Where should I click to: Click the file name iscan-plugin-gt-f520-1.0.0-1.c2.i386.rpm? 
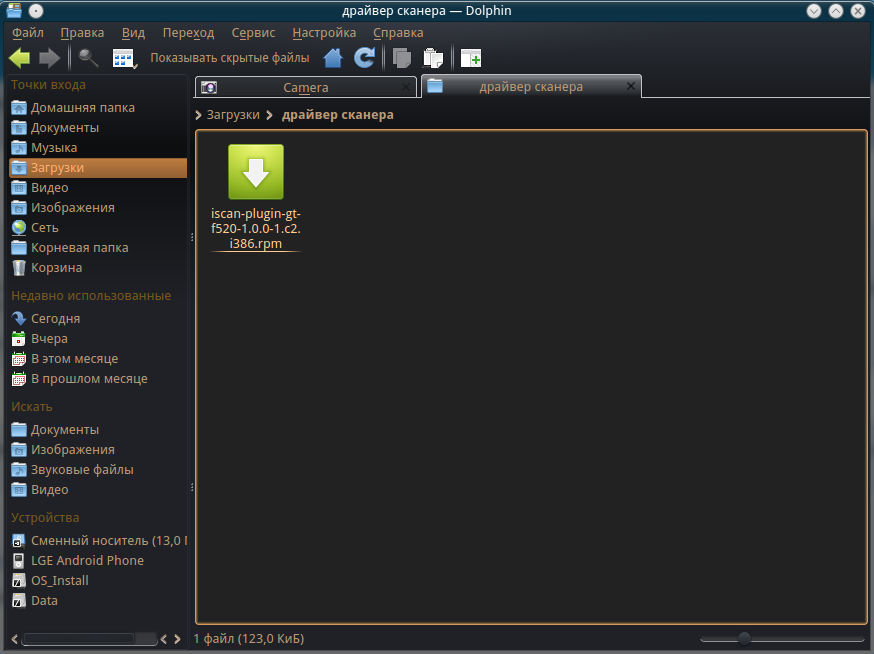[x=256, y=229]
